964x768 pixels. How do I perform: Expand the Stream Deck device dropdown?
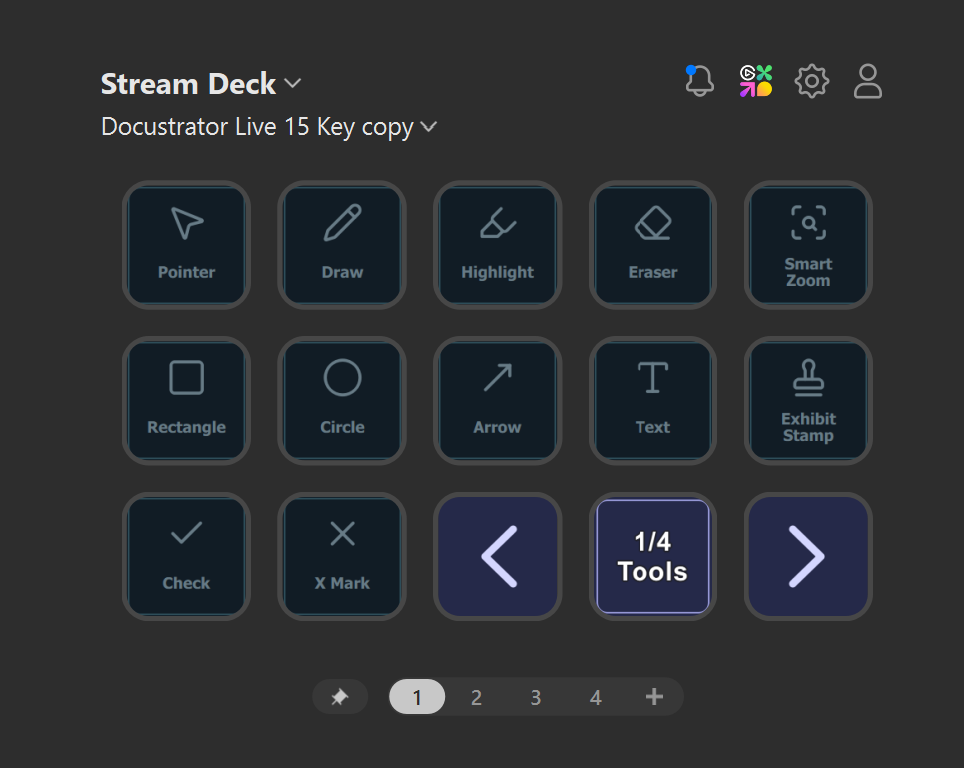tap(201, 84)
